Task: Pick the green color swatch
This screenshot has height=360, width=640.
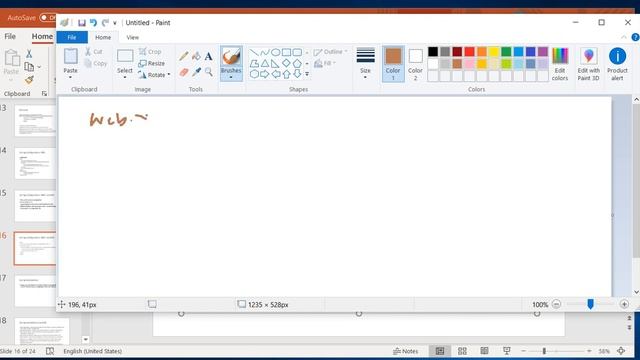Action: 506,51
